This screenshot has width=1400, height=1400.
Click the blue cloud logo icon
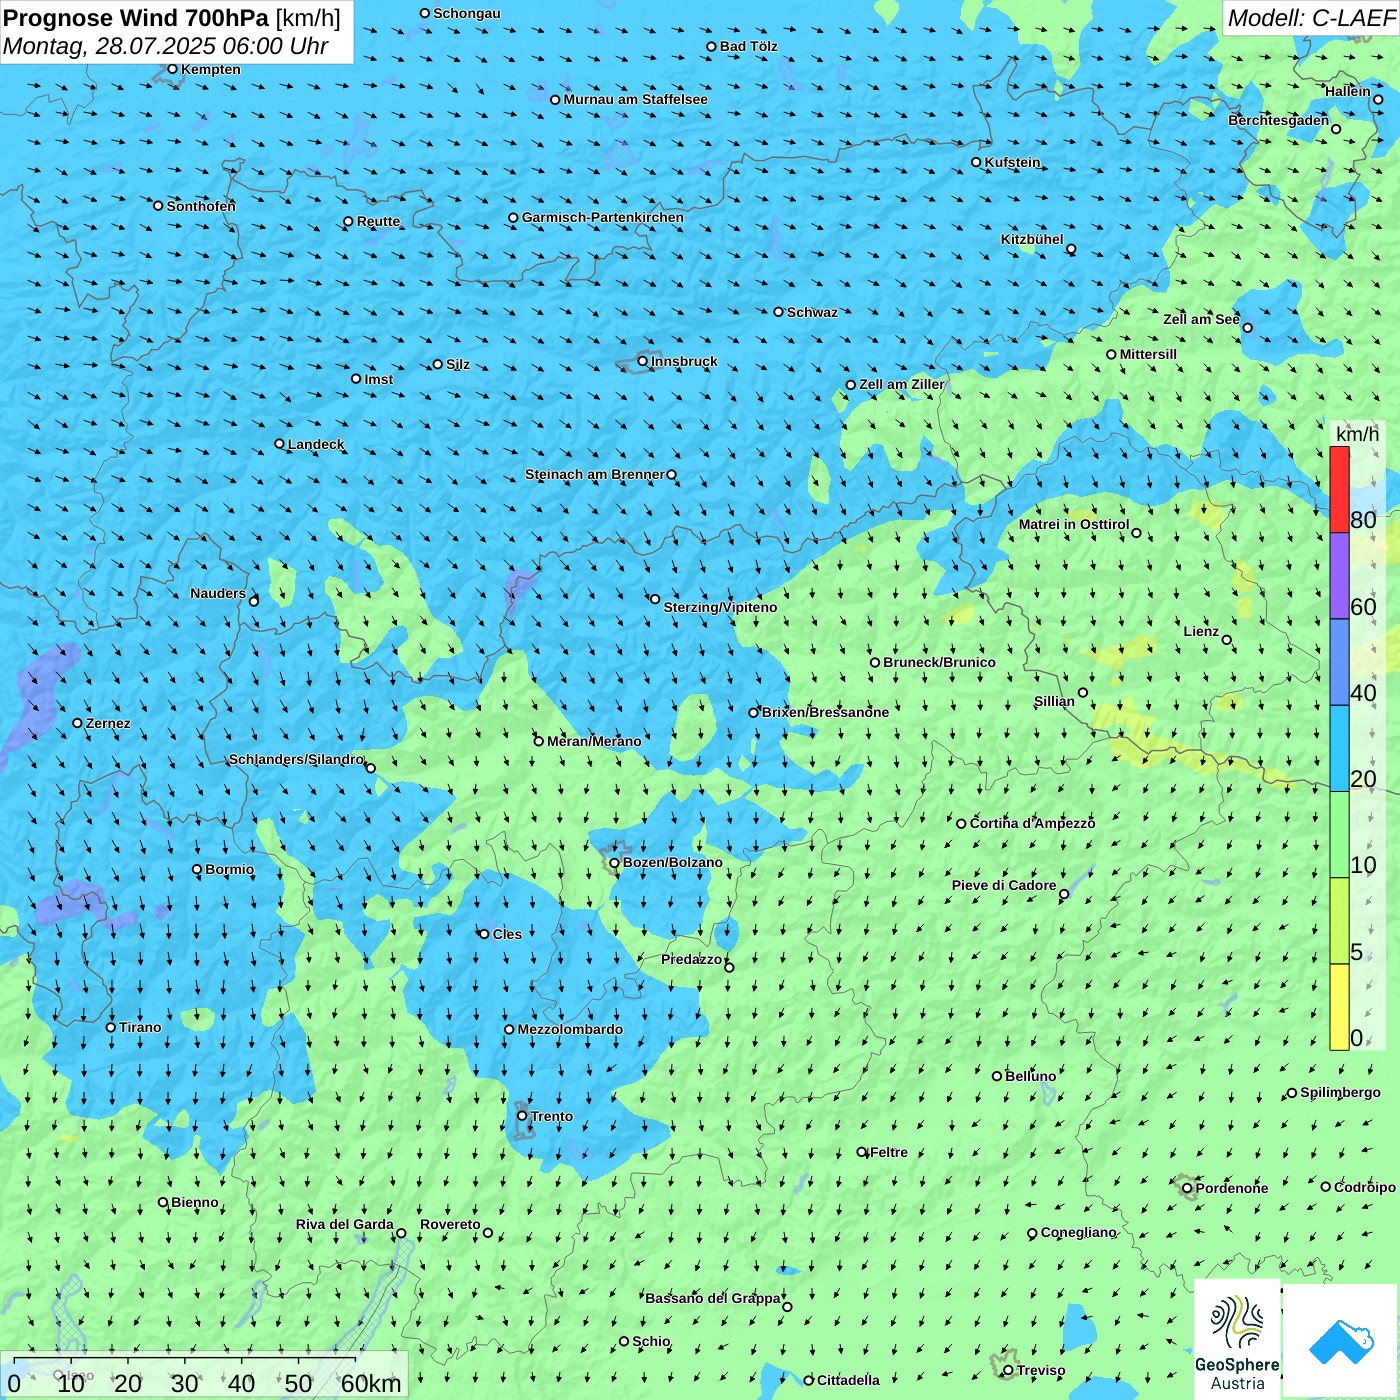pyautogui.click(x=1340, y=1341)
